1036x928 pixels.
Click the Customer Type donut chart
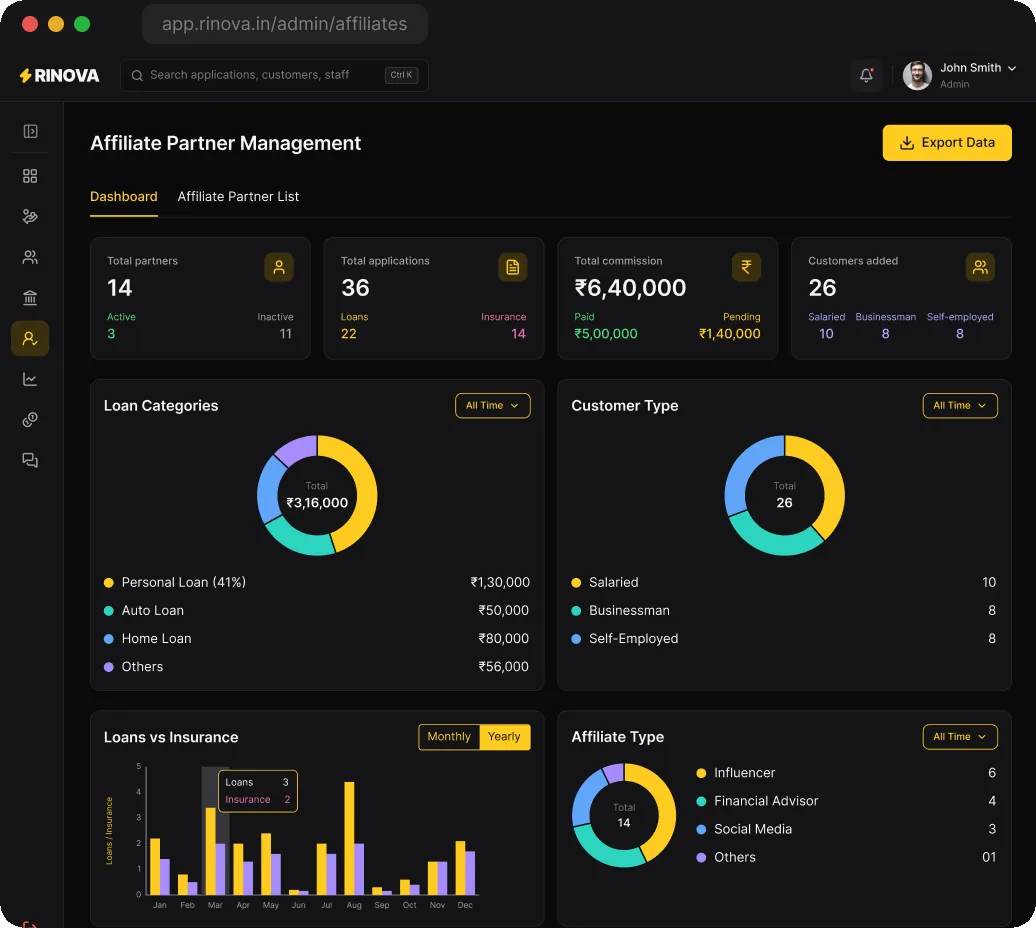(x=784, y=495)
